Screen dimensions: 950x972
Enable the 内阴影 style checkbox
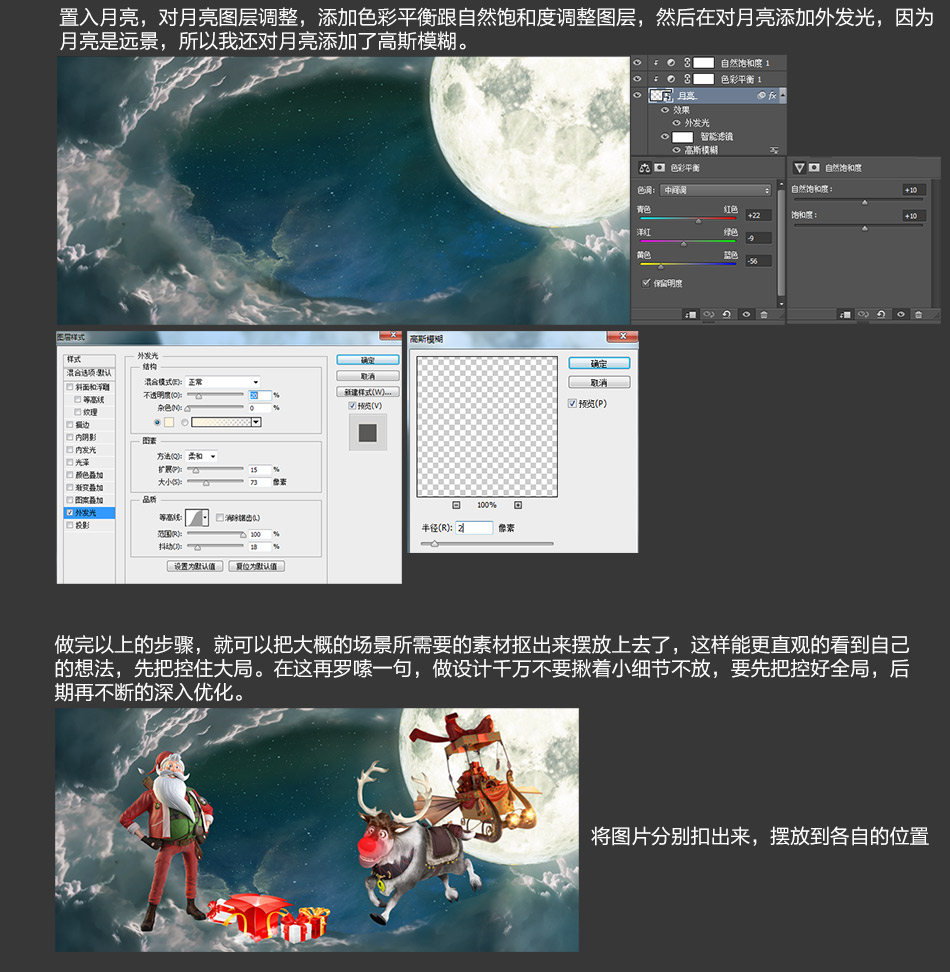[69, 437]
